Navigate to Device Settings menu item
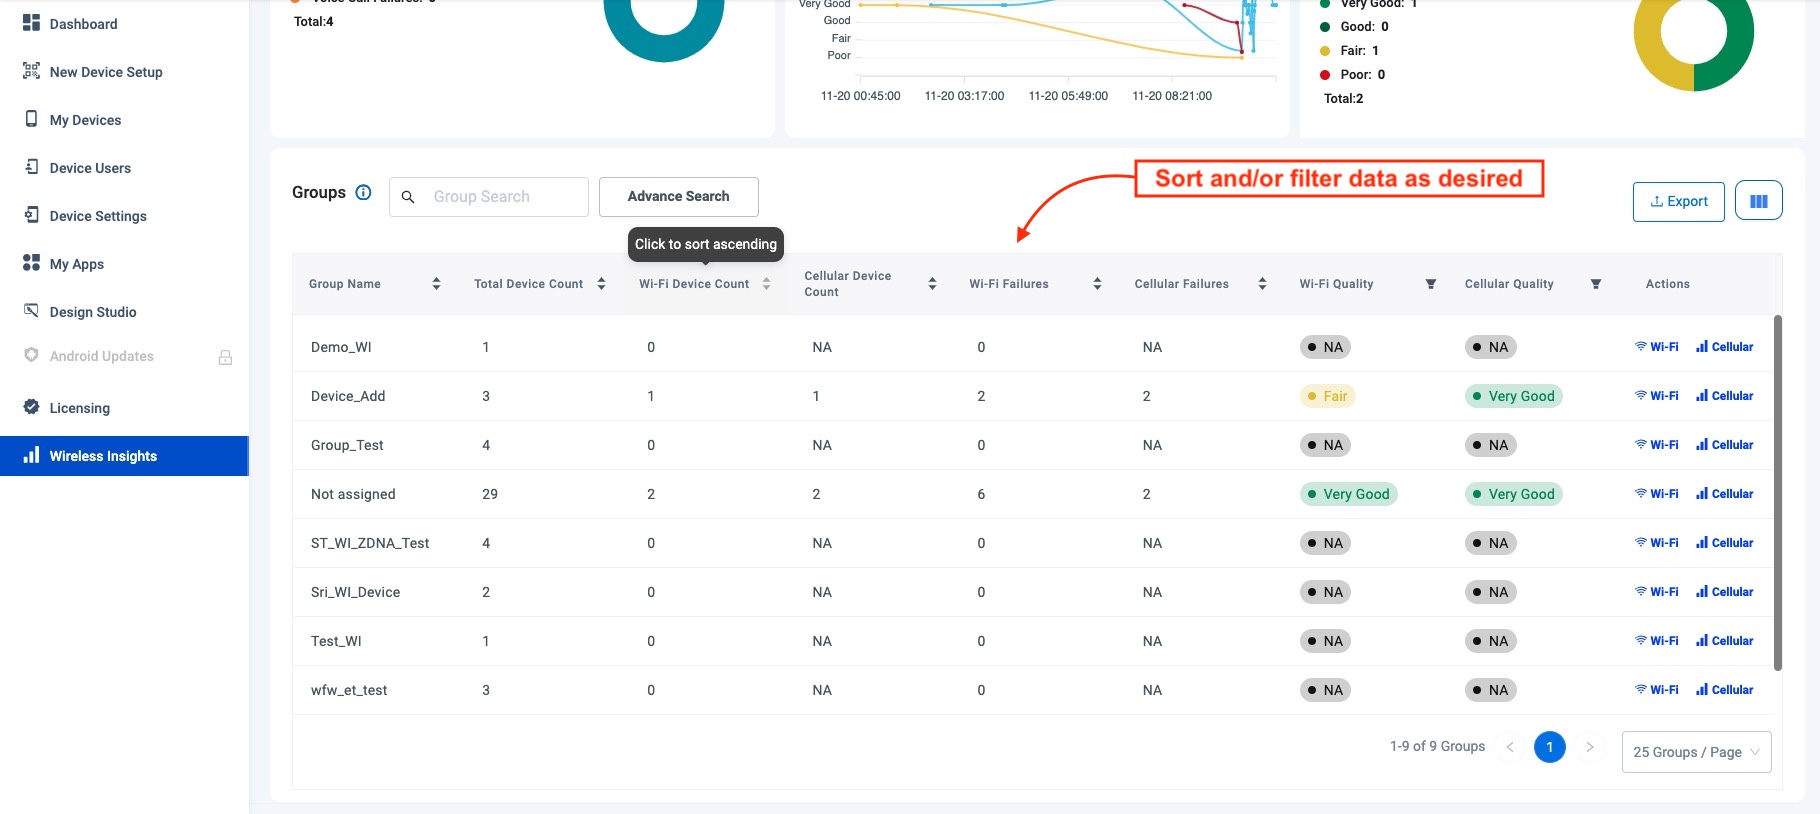 click(x=98, y=216)
